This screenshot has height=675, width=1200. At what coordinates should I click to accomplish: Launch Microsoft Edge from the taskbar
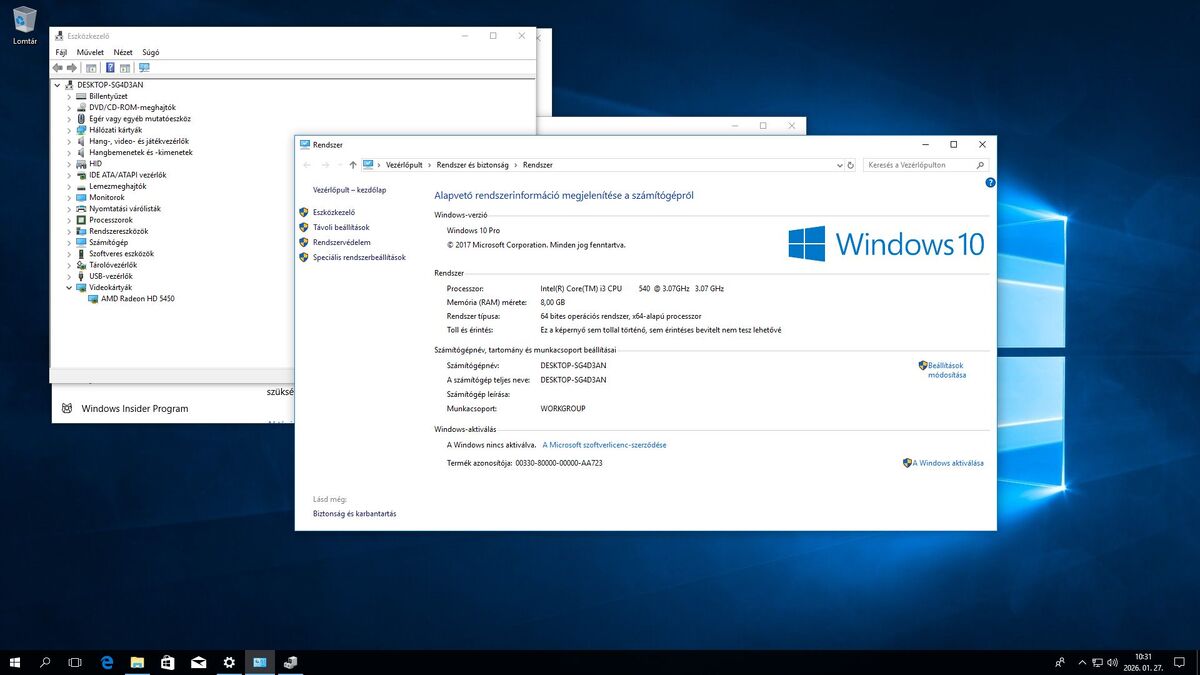coord(107,662)
